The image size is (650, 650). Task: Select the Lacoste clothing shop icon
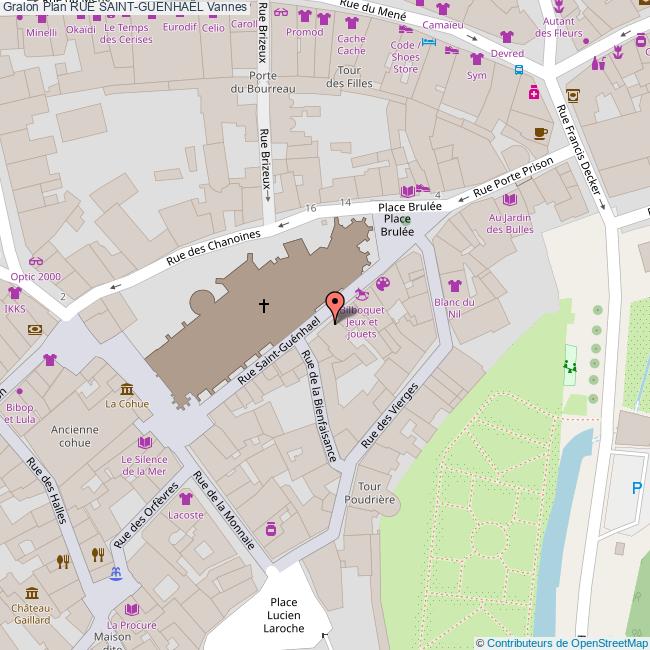click(185, 499)
